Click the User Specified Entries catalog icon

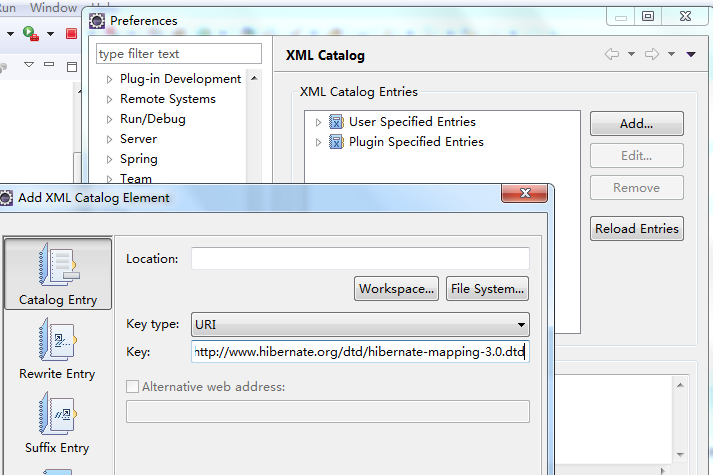(336, 122)
